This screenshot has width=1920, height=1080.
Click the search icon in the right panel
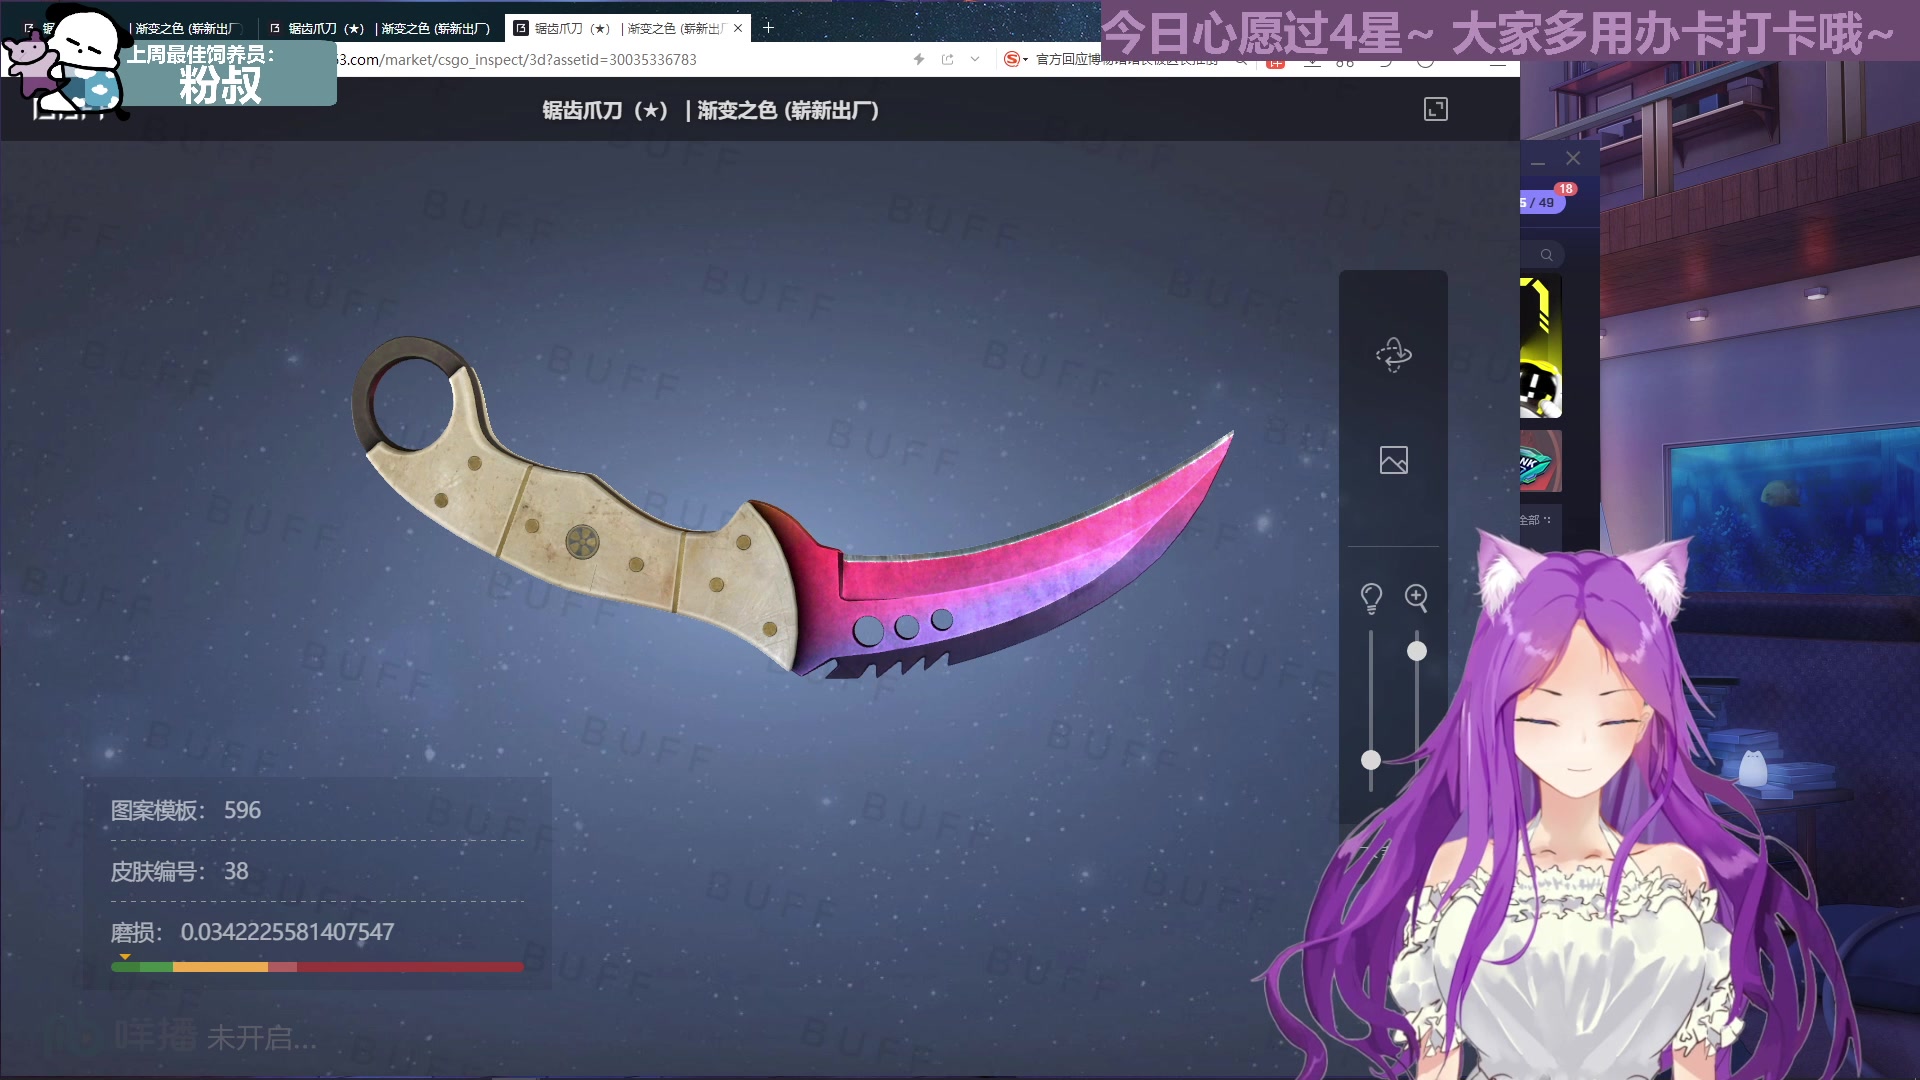pyautogui.click(x=1546, y=255)
